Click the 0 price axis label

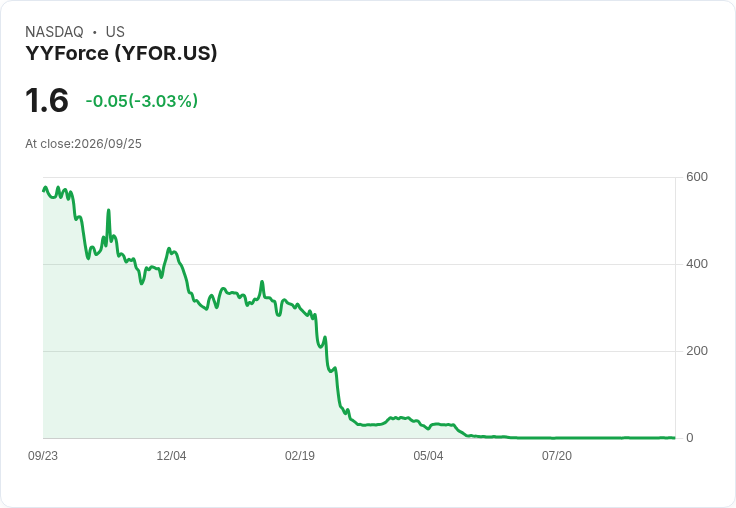click(690, 438)
